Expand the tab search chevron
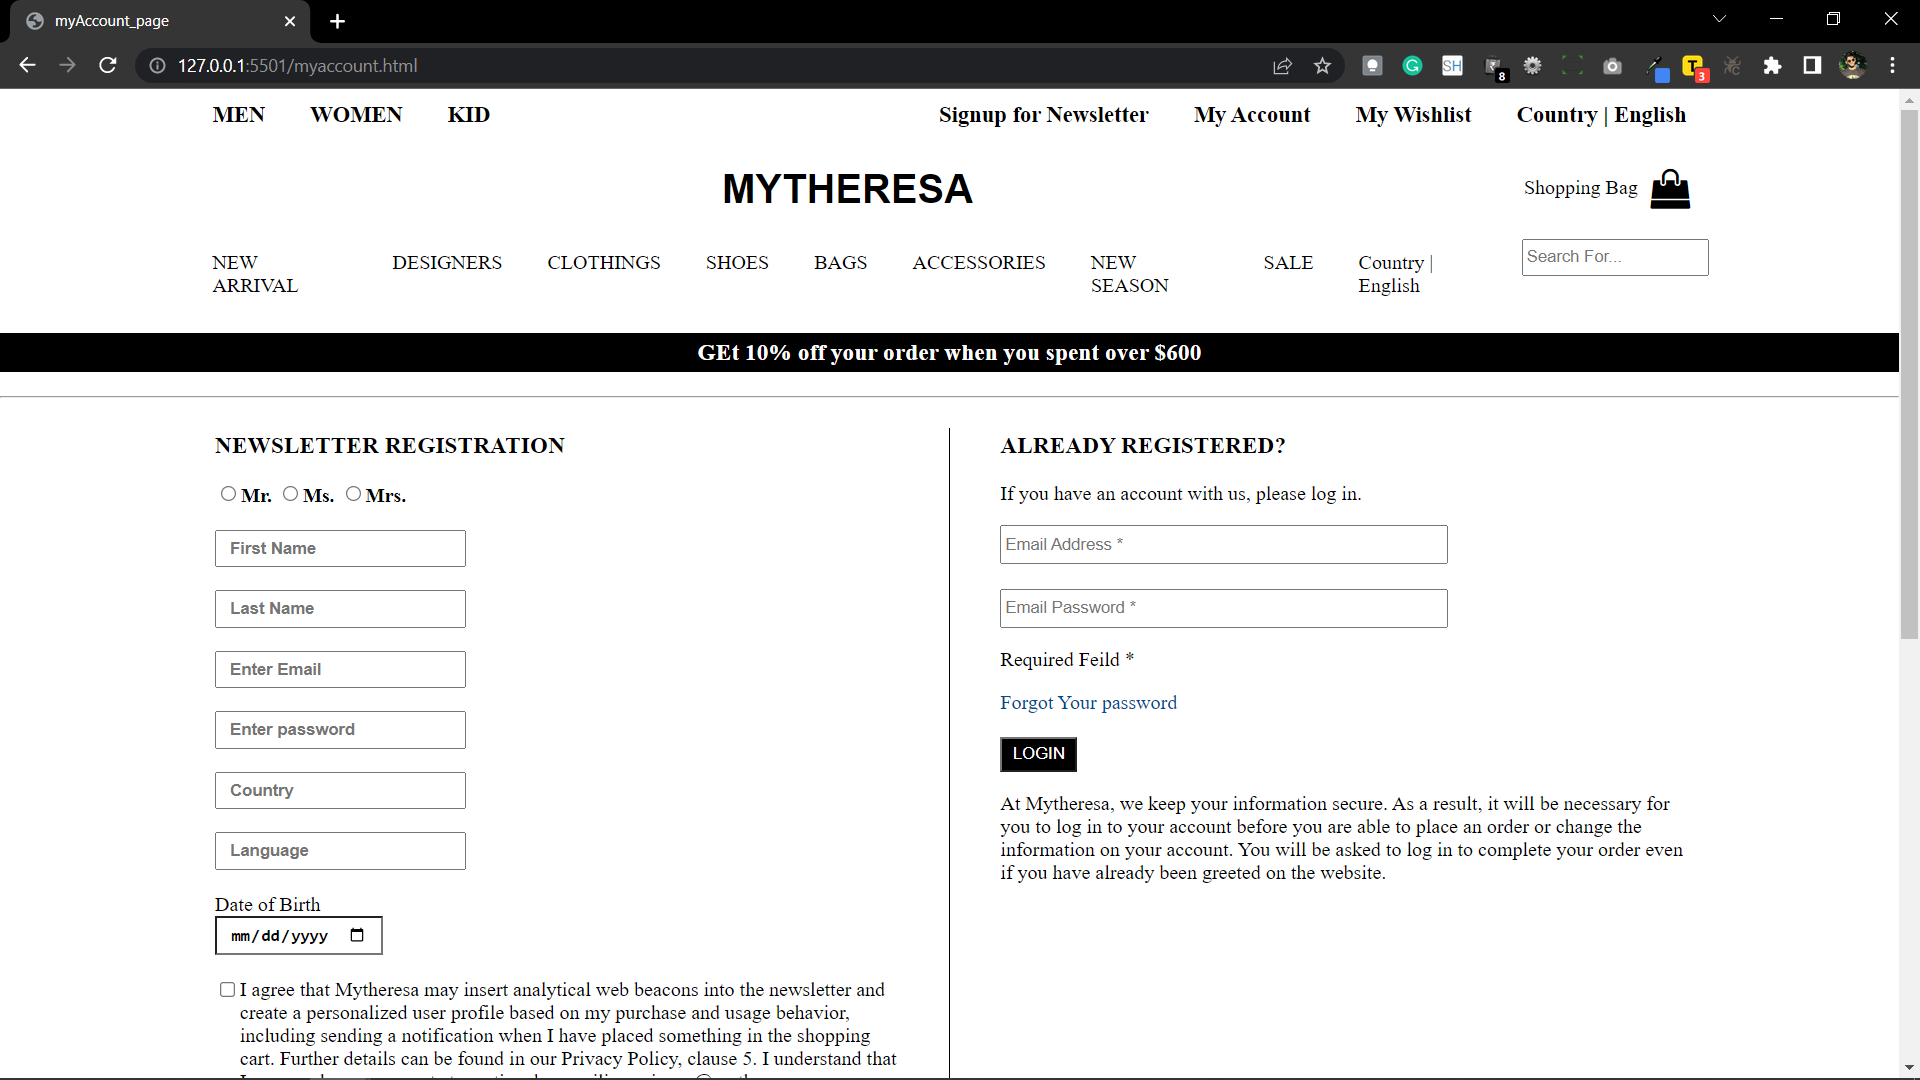The height and width of the screenshot is (1080, 1920). (x=1719, y=19)
